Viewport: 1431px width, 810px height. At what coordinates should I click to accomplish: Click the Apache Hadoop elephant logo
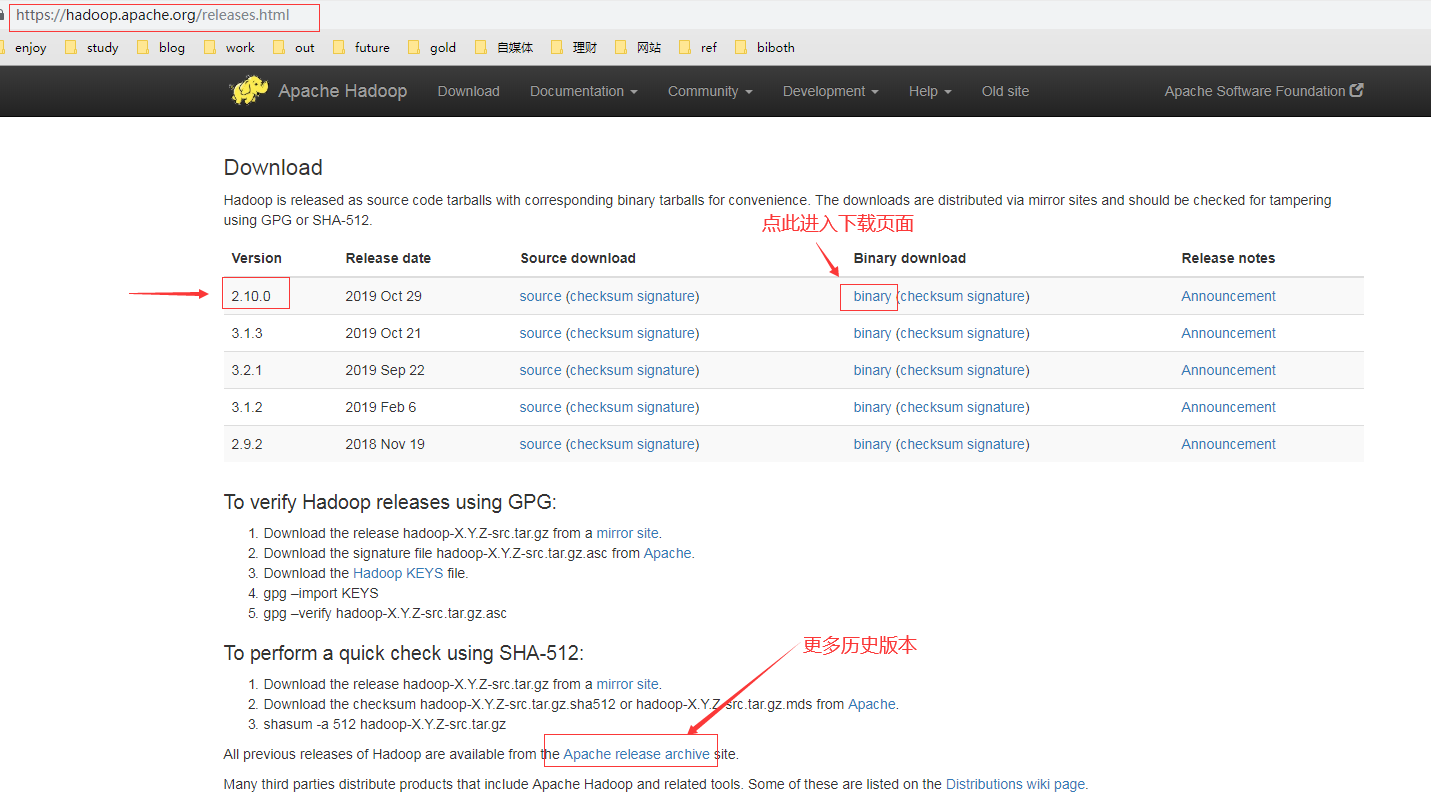(249, 91)
